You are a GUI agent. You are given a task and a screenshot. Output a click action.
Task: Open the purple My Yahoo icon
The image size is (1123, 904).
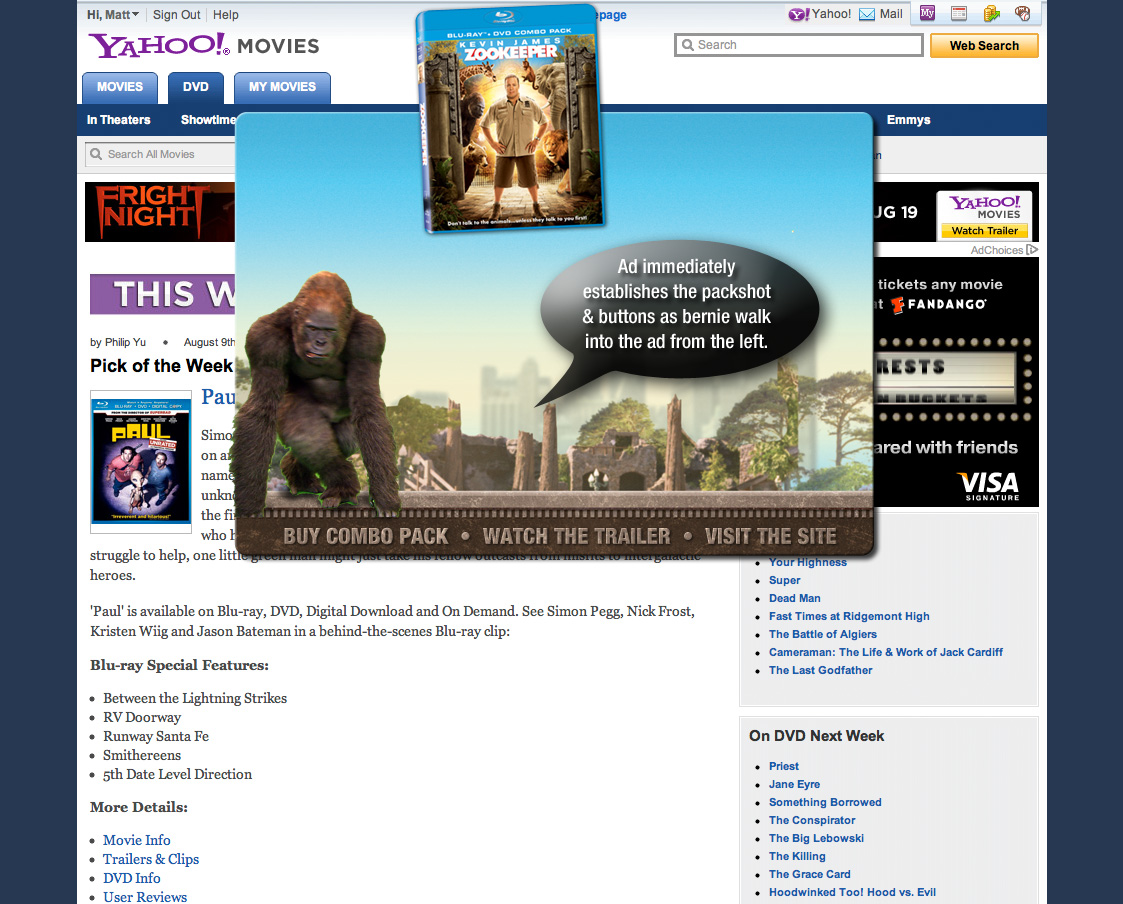(927, 13)
